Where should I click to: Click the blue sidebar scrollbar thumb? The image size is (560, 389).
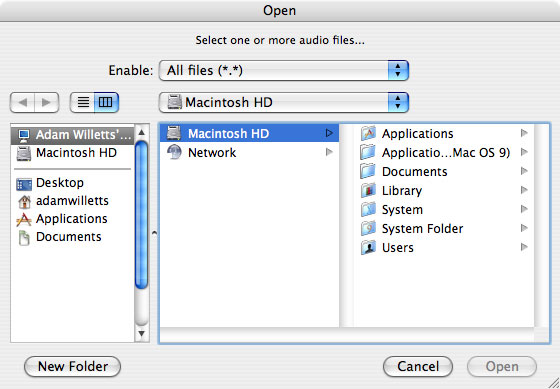(x=141, y=215)
